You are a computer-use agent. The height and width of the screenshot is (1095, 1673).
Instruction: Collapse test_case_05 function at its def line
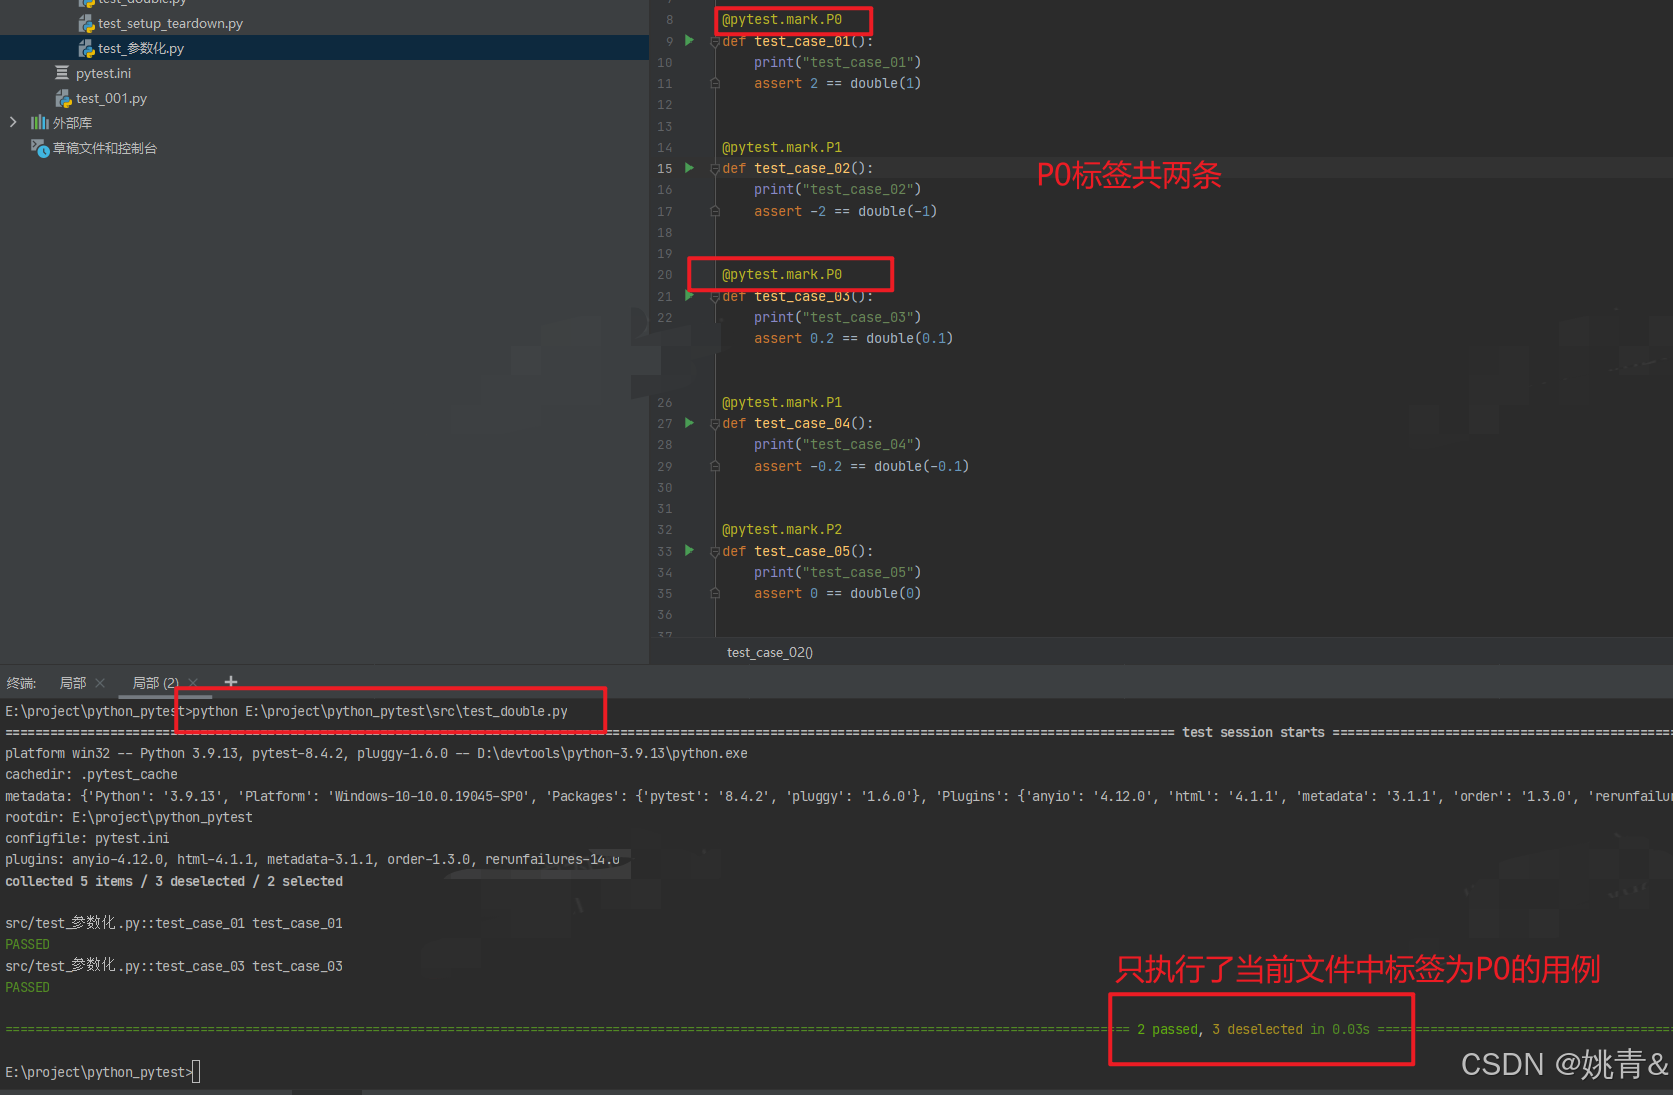coord(715,552)
